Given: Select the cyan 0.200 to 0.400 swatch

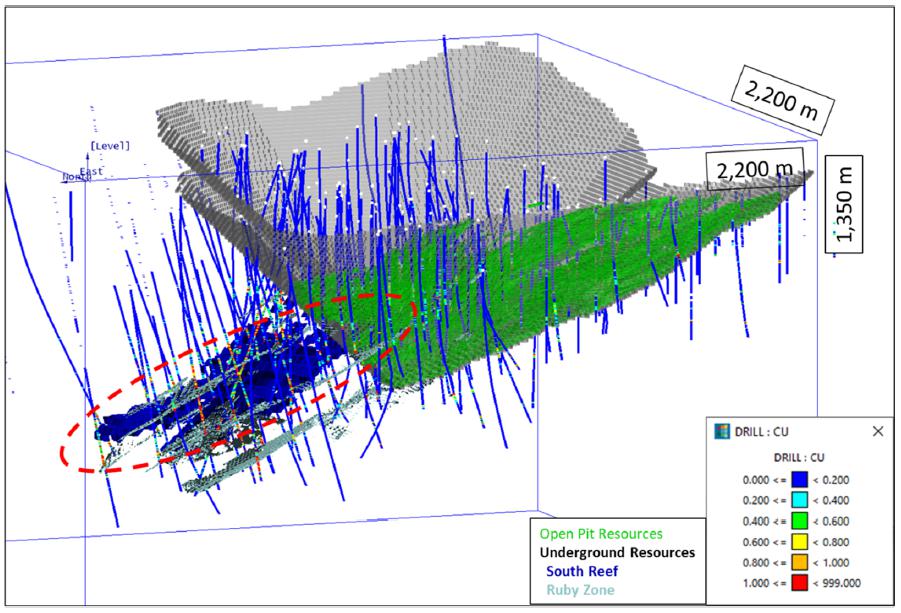Looking at the screenshot, I should click(799, 500).
